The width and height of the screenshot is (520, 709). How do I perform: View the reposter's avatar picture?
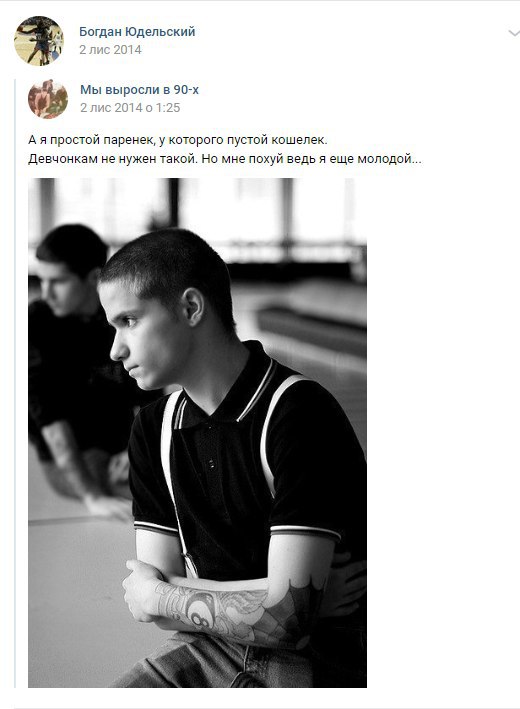[x=39, y=41]
